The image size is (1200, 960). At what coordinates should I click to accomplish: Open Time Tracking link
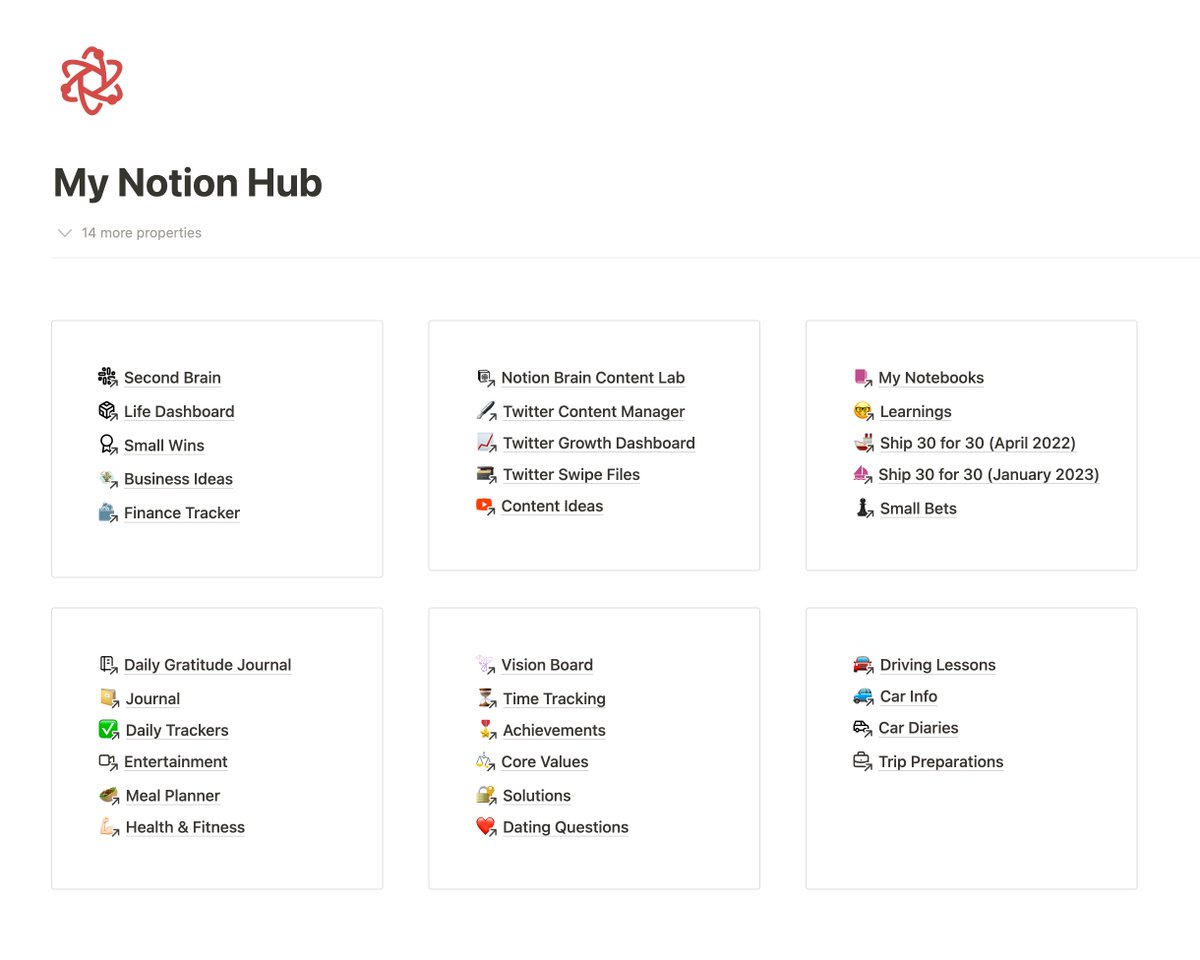pyautogui.click(x=554, y=699)
